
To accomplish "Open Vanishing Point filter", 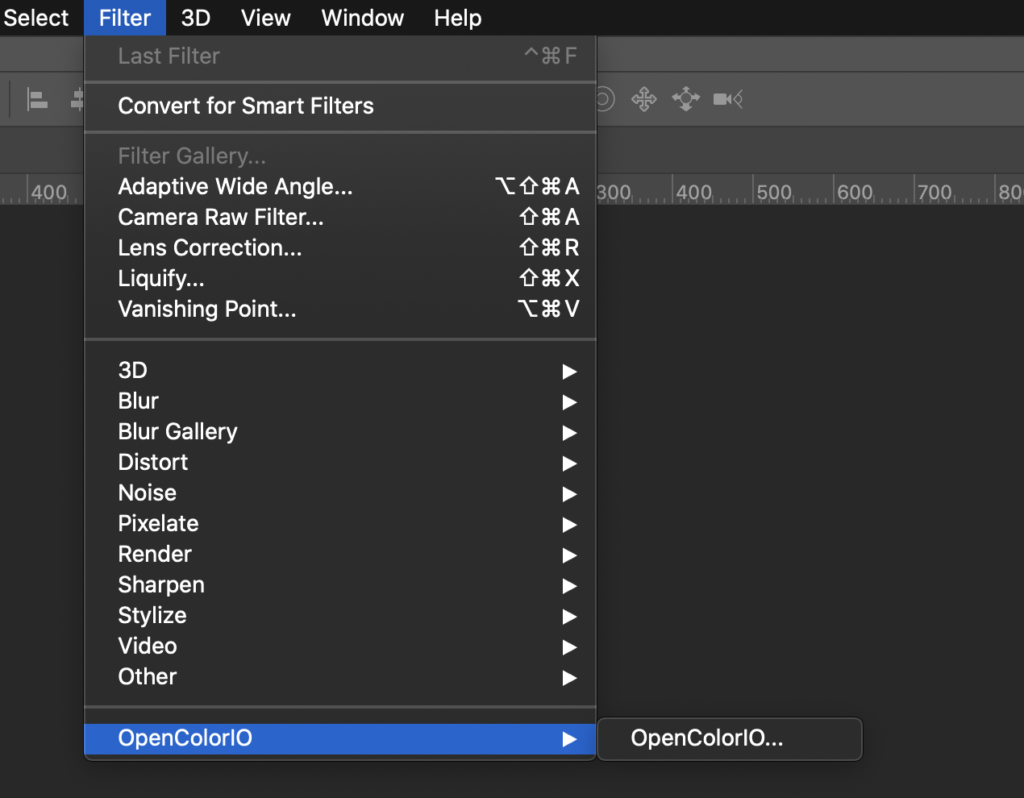I will coord(207,309).
